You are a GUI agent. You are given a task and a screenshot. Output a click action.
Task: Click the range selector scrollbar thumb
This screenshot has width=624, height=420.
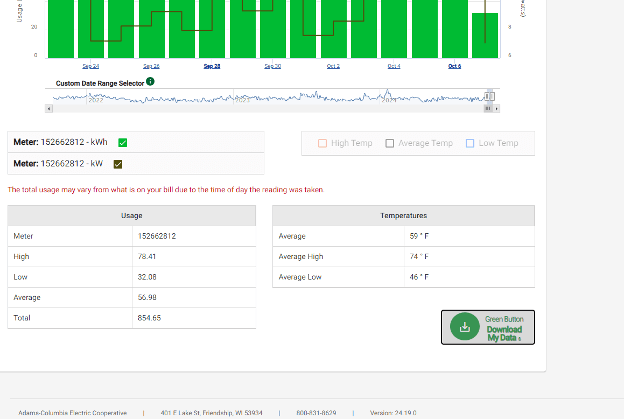point(488,109)
